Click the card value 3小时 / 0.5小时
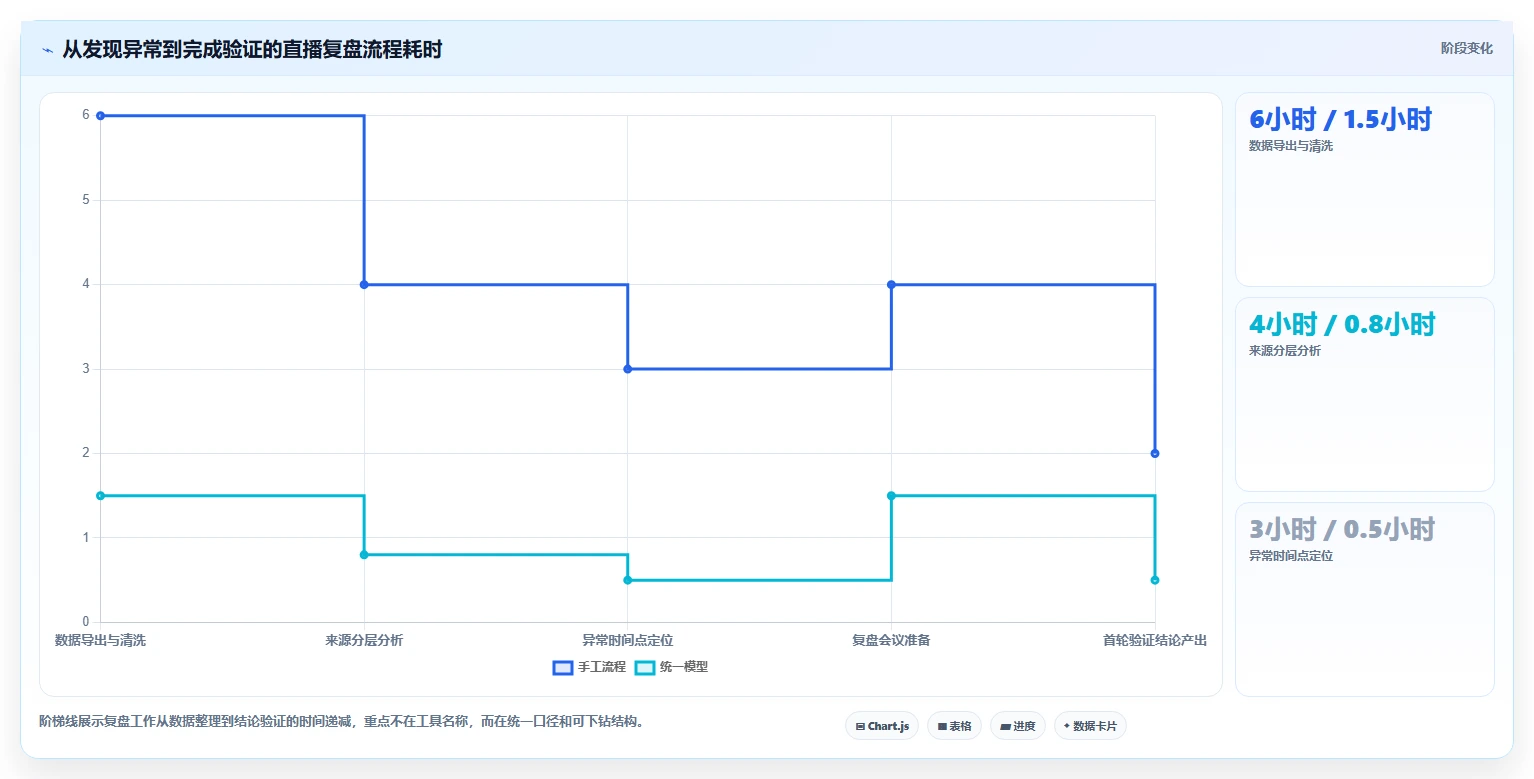Image resolution: width=1534 pixels, height=779 pixels. [x=1342, y=529]
